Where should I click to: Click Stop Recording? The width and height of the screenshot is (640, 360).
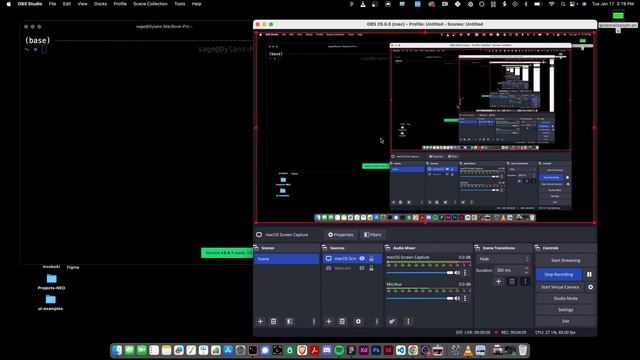[558, 274]
